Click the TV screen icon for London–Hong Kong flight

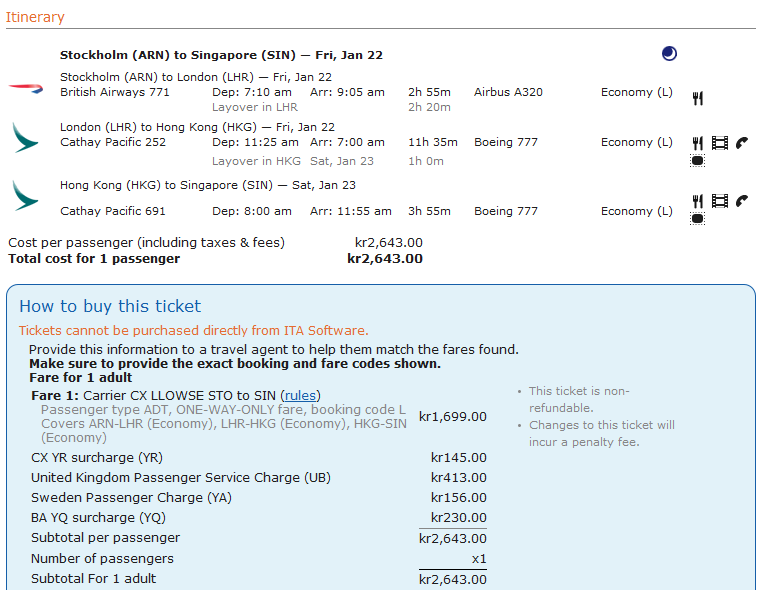698,160
